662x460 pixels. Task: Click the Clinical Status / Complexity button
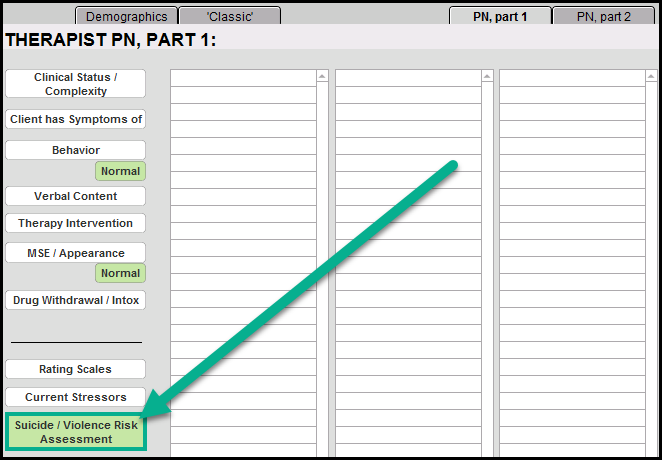pyautogui.click(x=76, y=84)
